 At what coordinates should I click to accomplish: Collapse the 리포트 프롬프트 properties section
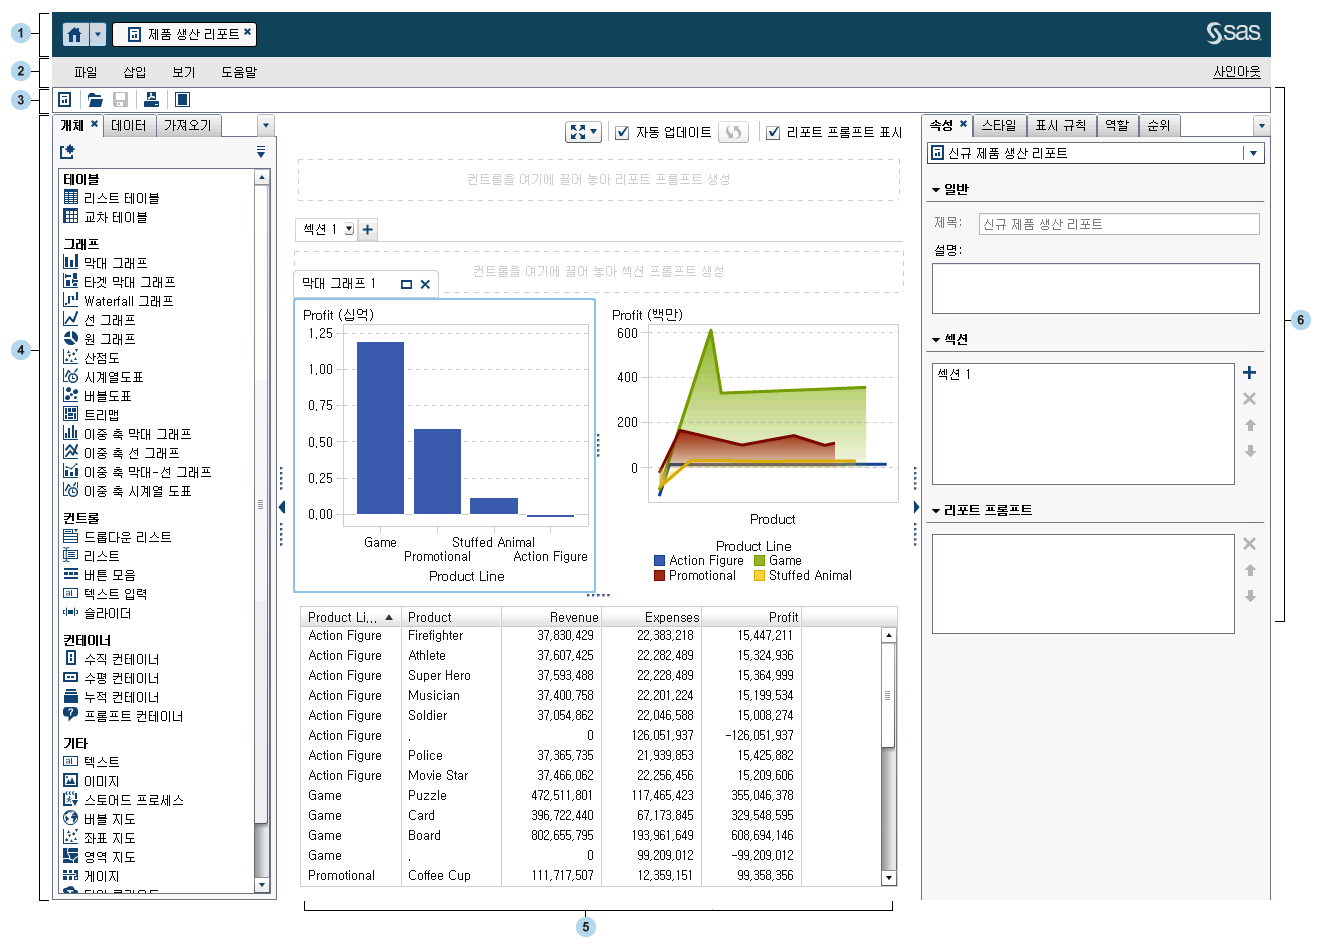936,511
